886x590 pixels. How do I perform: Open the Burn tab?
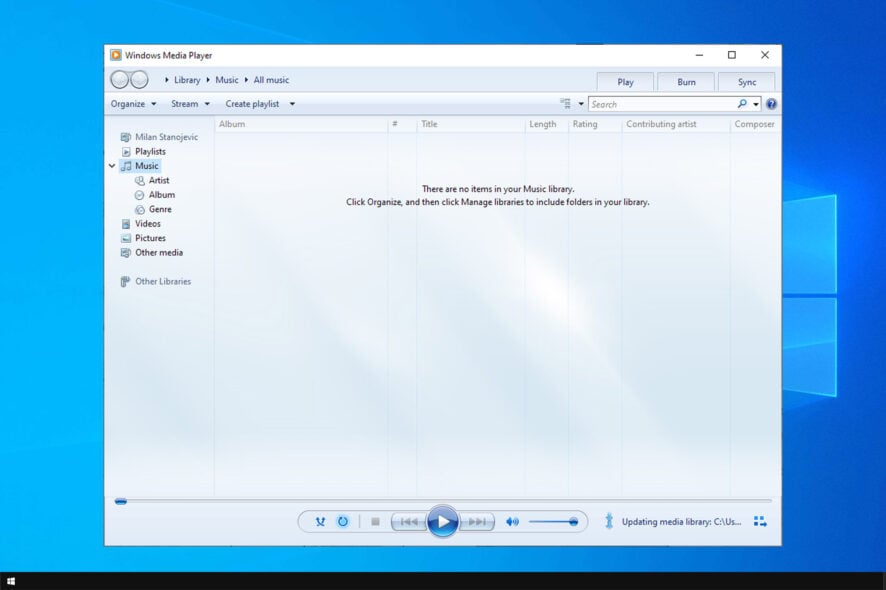point(686,82)
